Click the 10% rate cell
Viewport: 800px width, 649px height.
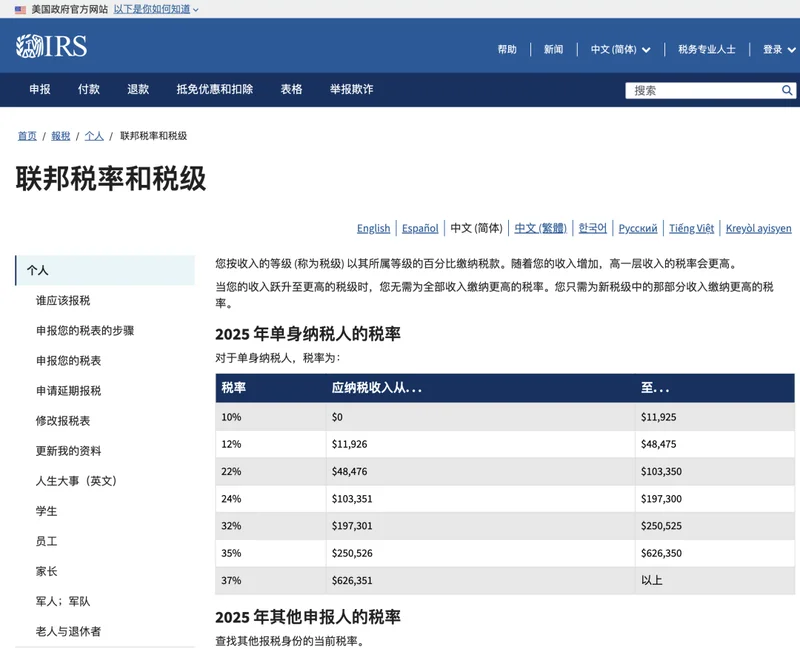click(x=270, y=417)
